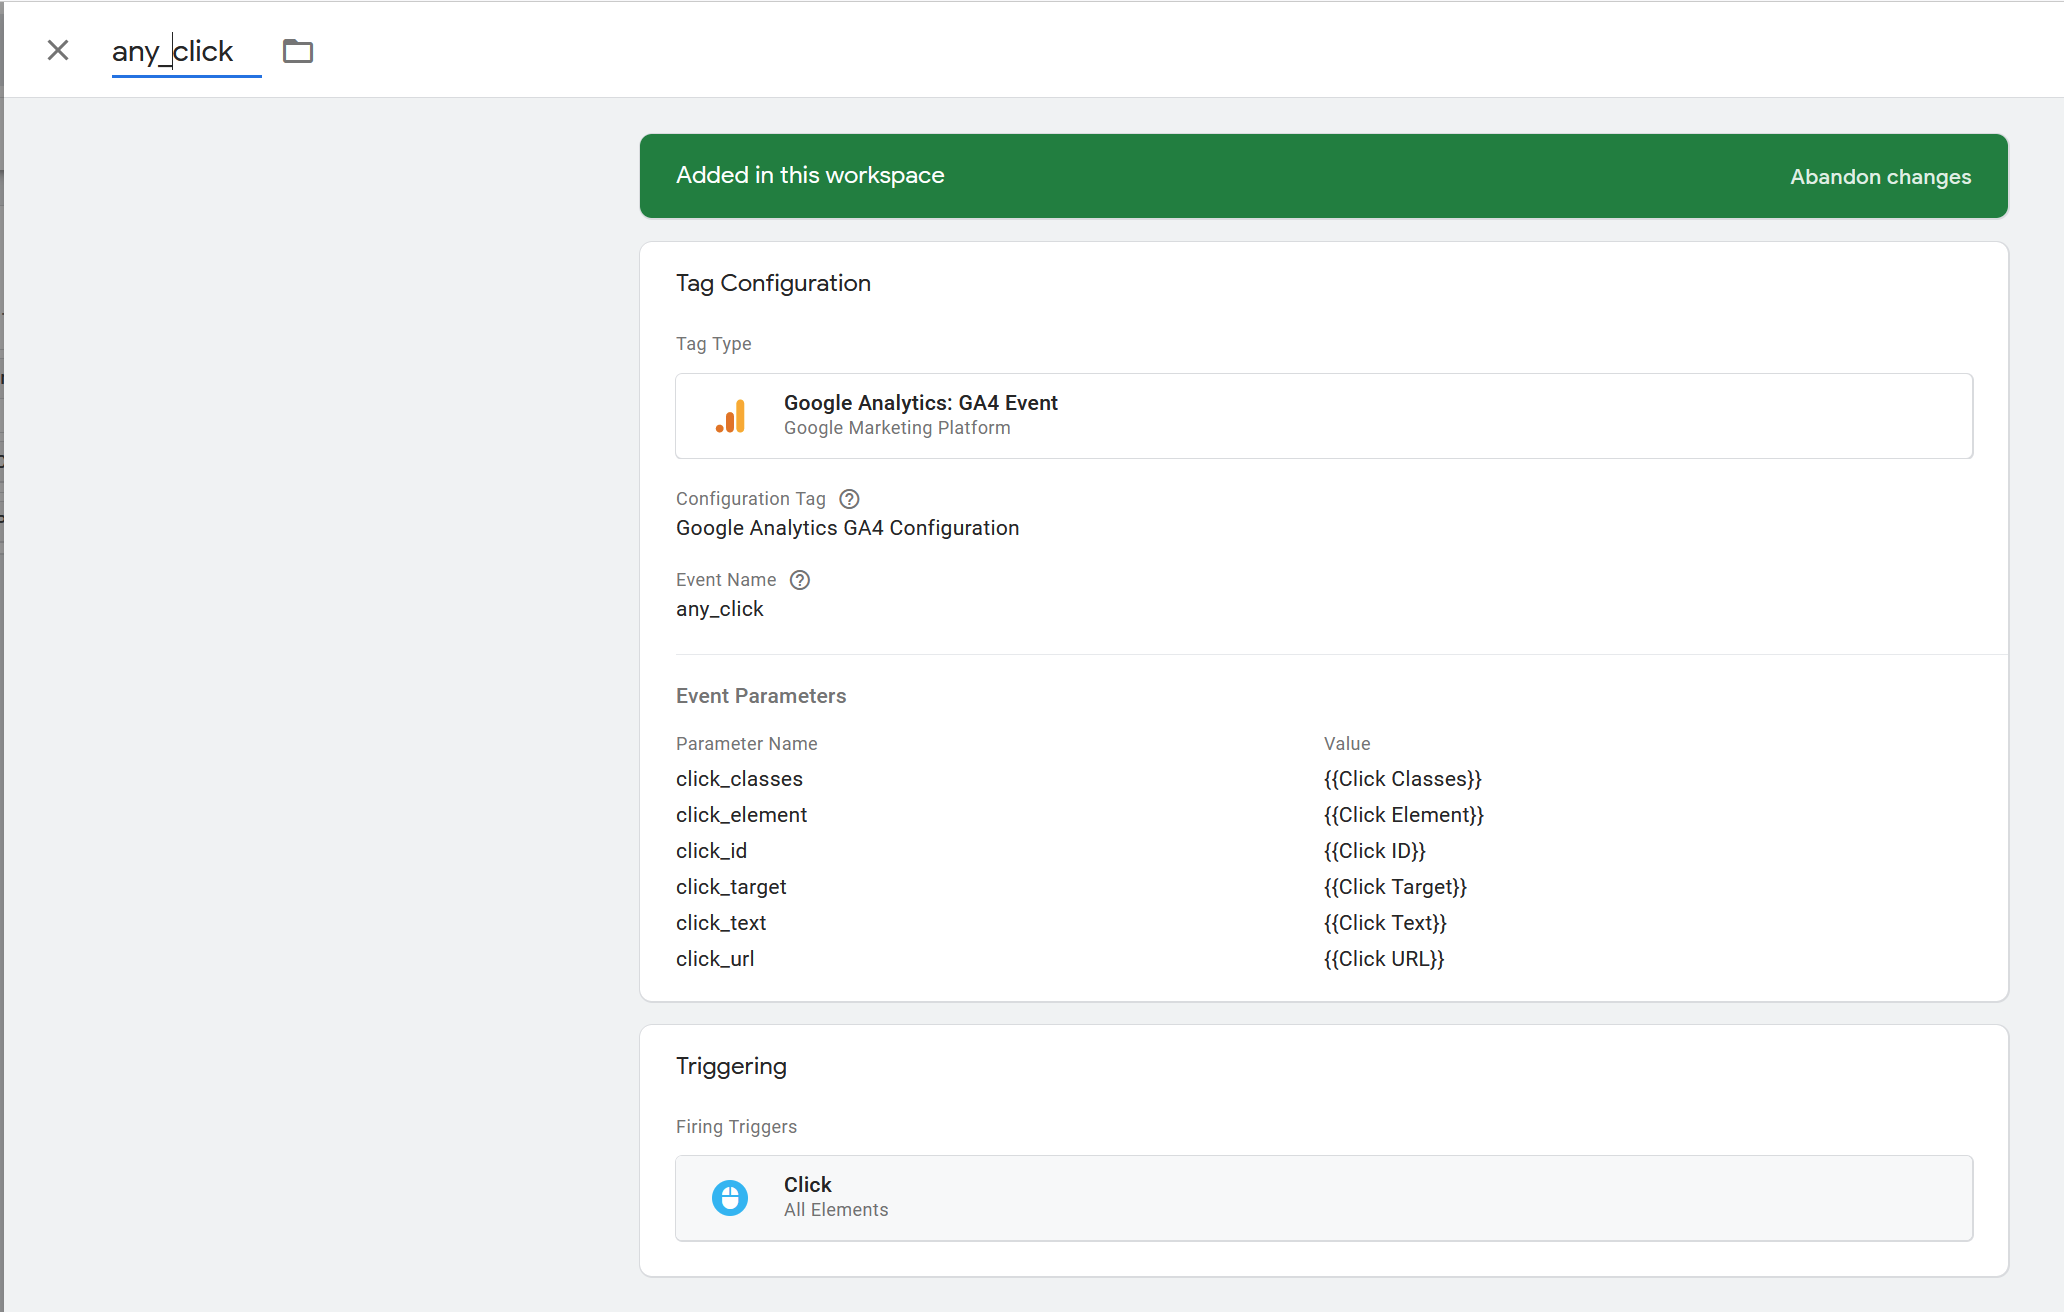The height and width of the screenshot is (1312, 2064).
Task: Click the Firing Triggers label
Action: (736, 1127)
